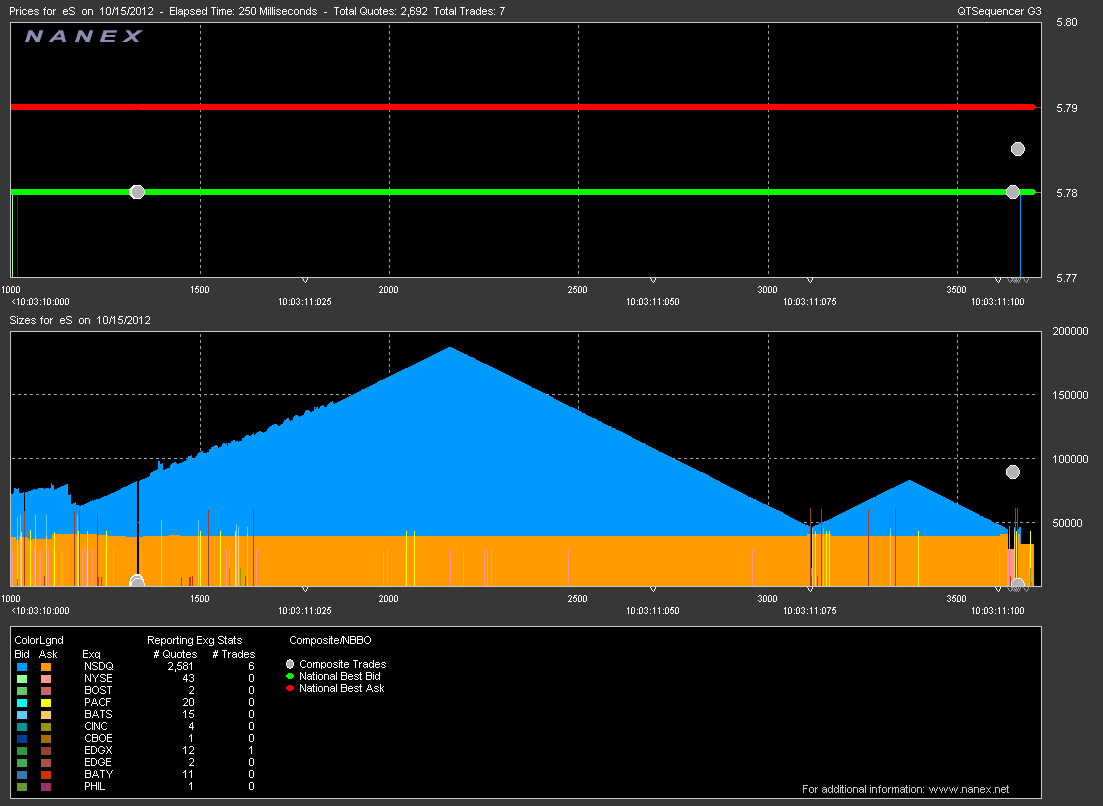Click the 5.80 price axis label

click(1066, 23)
